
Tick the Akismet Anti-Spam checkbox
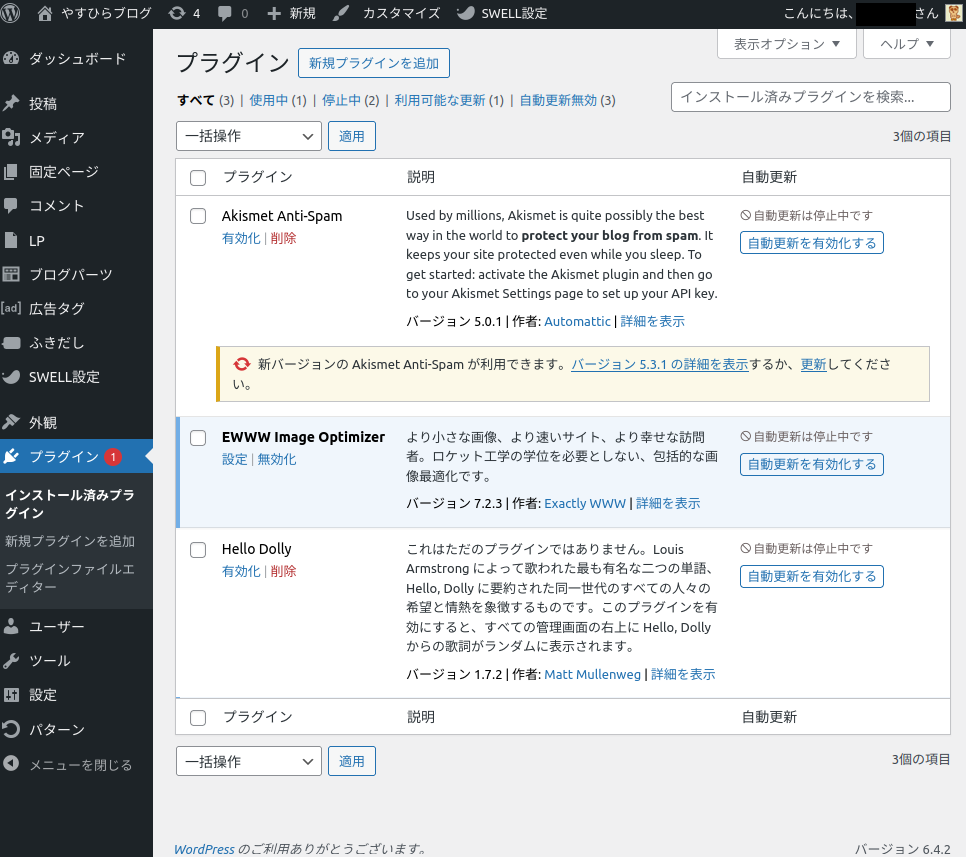198,216
